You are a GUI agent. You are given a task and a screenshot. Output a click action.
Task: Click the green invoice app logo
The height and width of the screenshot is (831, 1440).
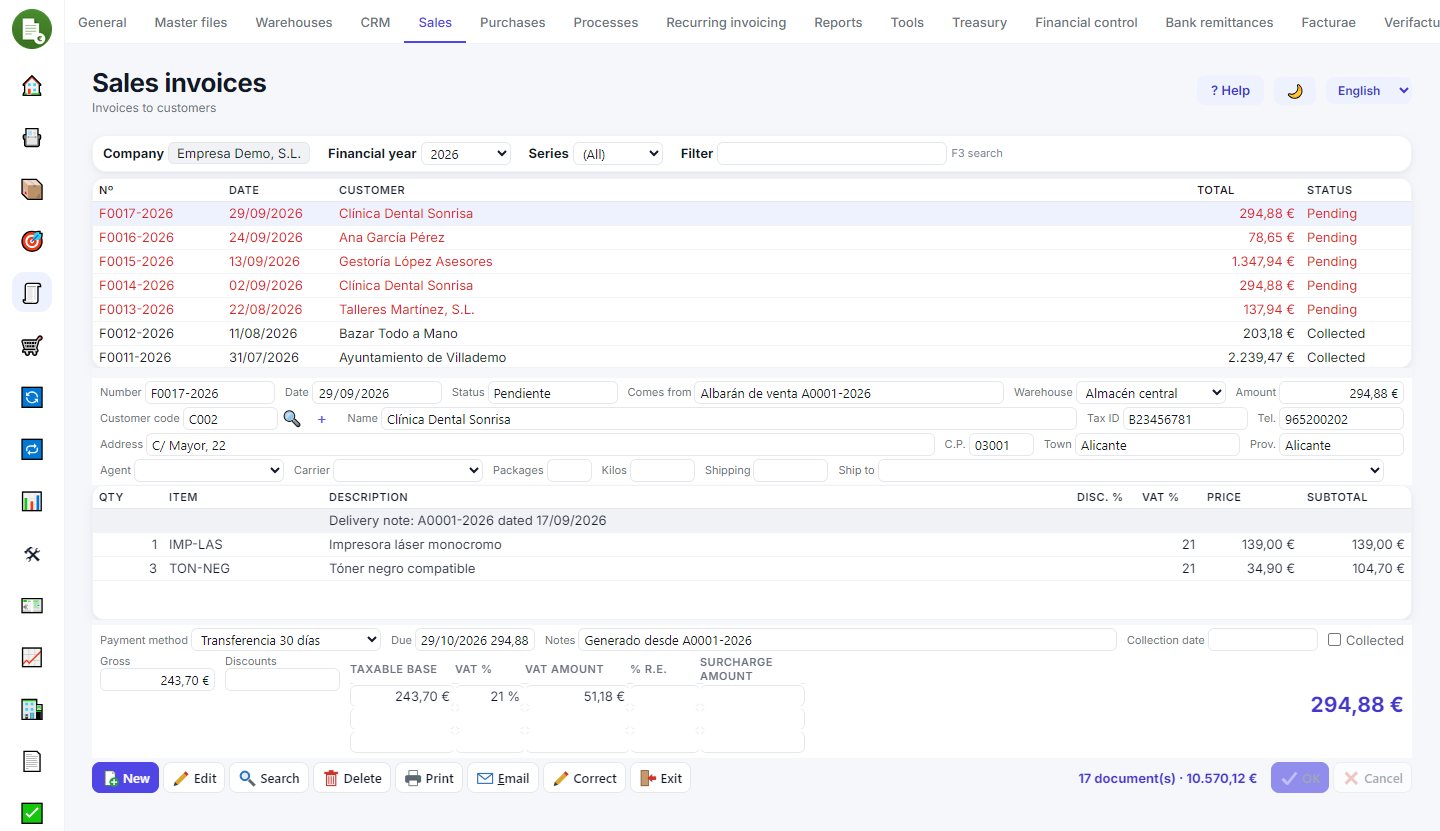(x=32, y=29)
